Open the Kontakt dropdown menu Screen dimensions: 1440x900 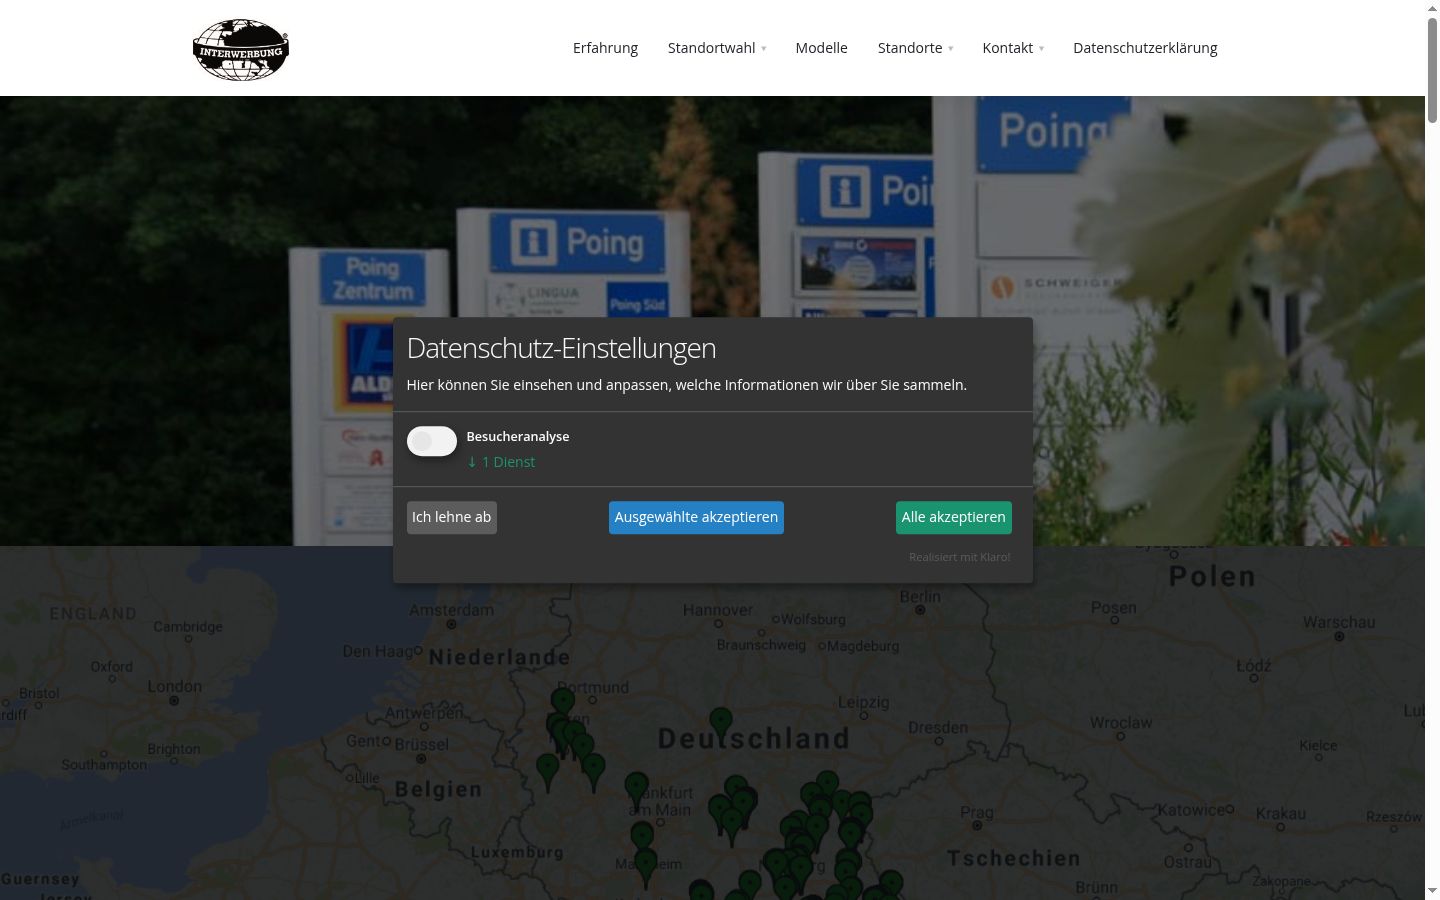pos(1013,48)
